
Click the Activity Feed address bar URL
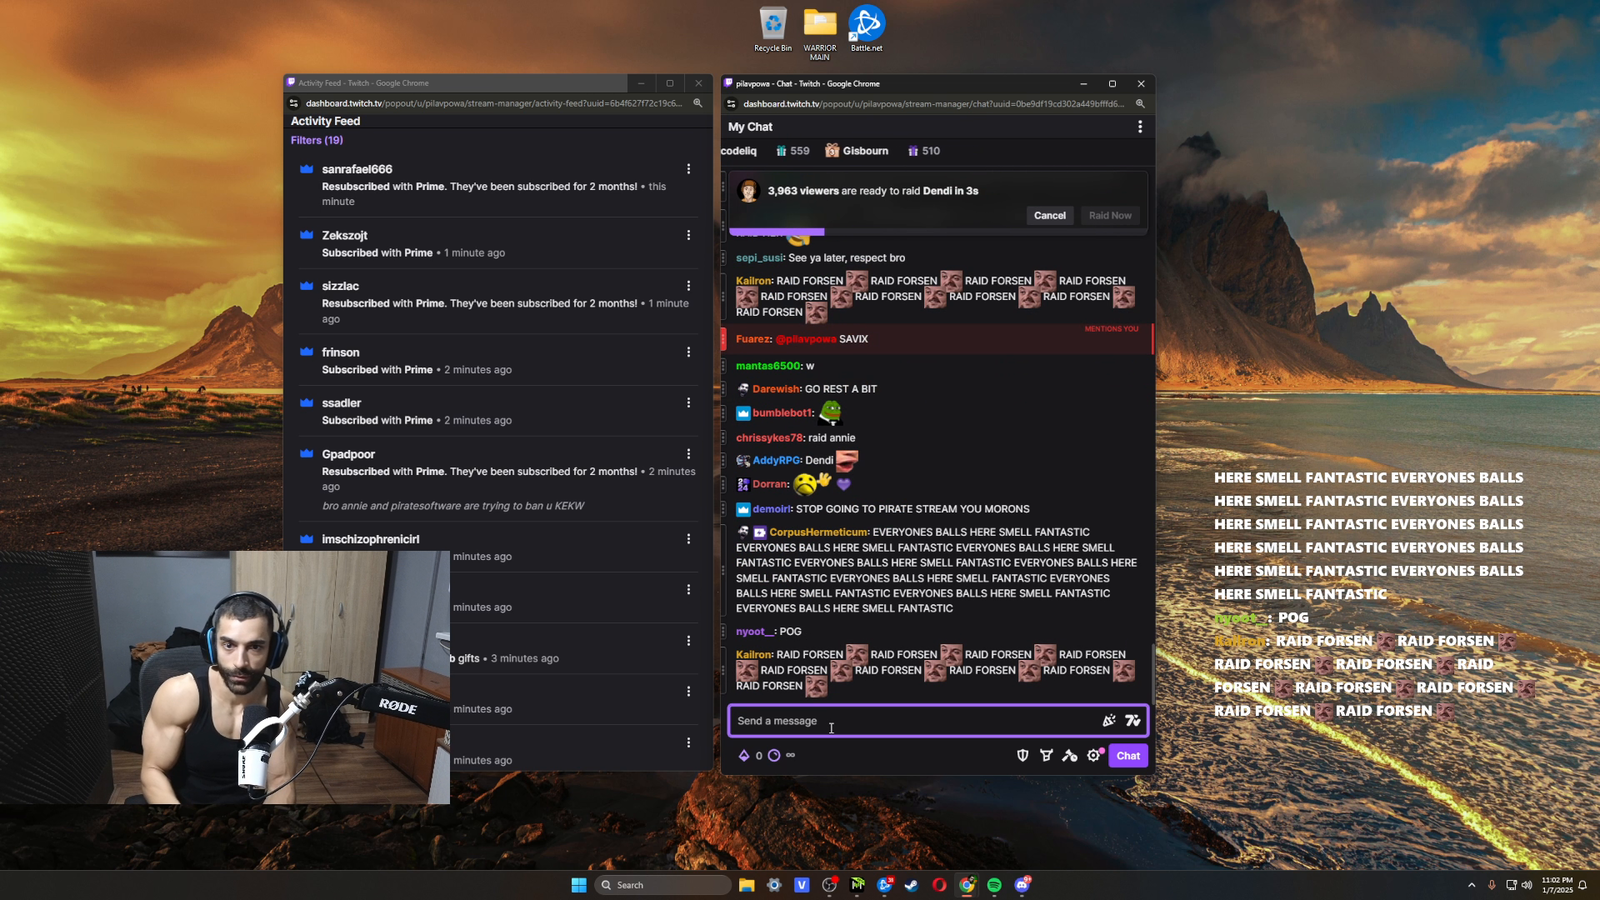point(494,103)
